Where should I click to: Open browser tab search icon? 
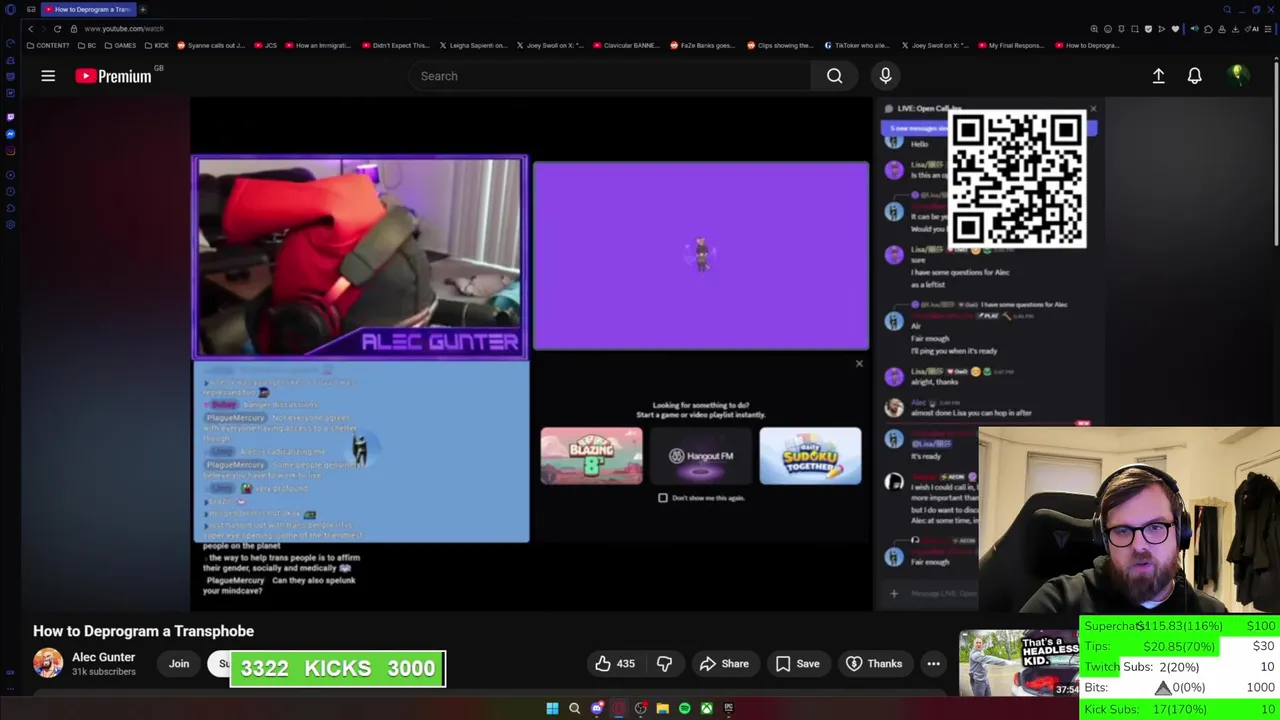tap(1227, 9)
